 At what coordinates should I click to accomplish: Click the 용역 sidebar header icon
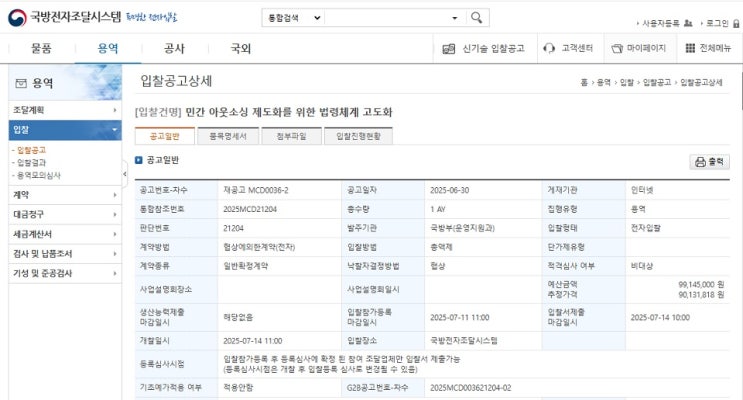[x=21, y=83]
